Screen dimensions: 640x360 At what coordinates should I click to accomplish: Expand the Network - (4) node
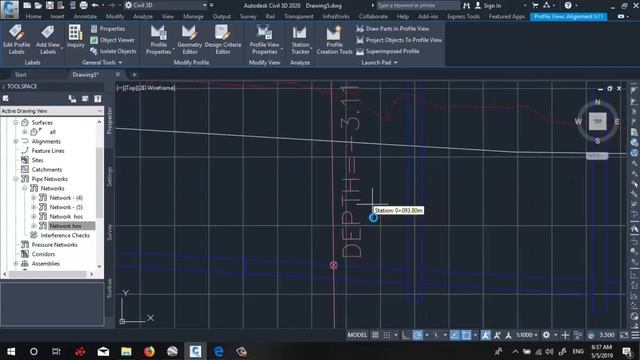(33, 198)
